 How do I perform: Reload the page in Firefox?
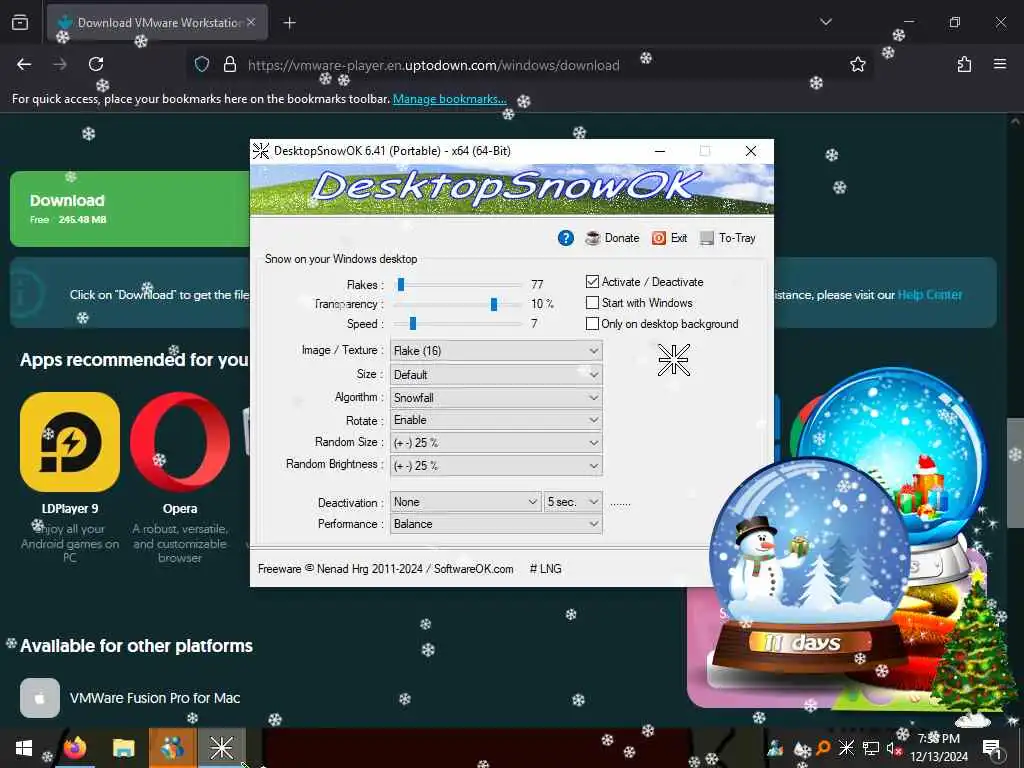click(96, 64)
